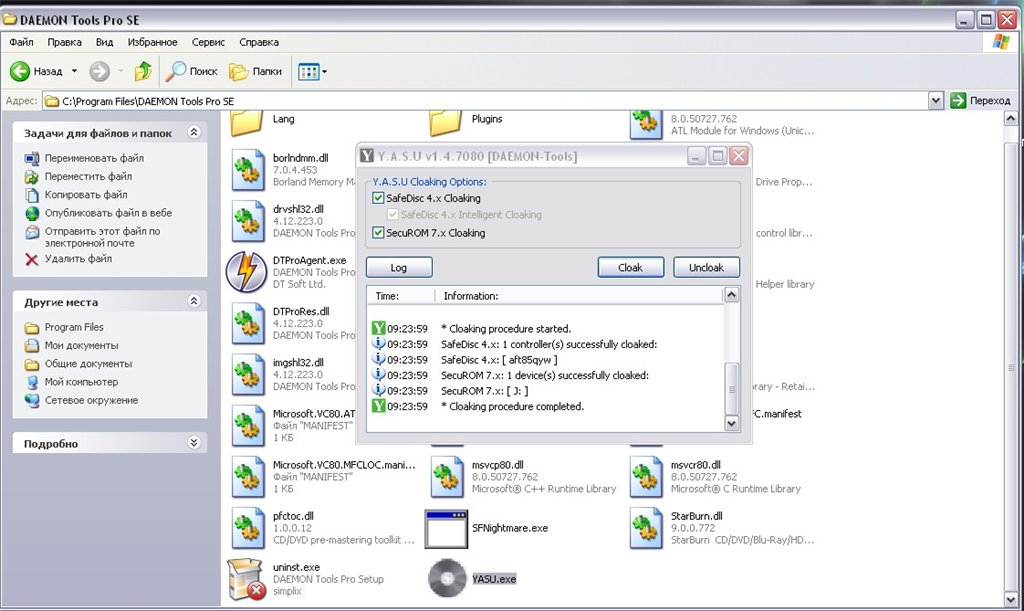The height and width of the screenshot is (611, 1024).
Task: Open the Вид menu
Action: click(x=104, y=42)
